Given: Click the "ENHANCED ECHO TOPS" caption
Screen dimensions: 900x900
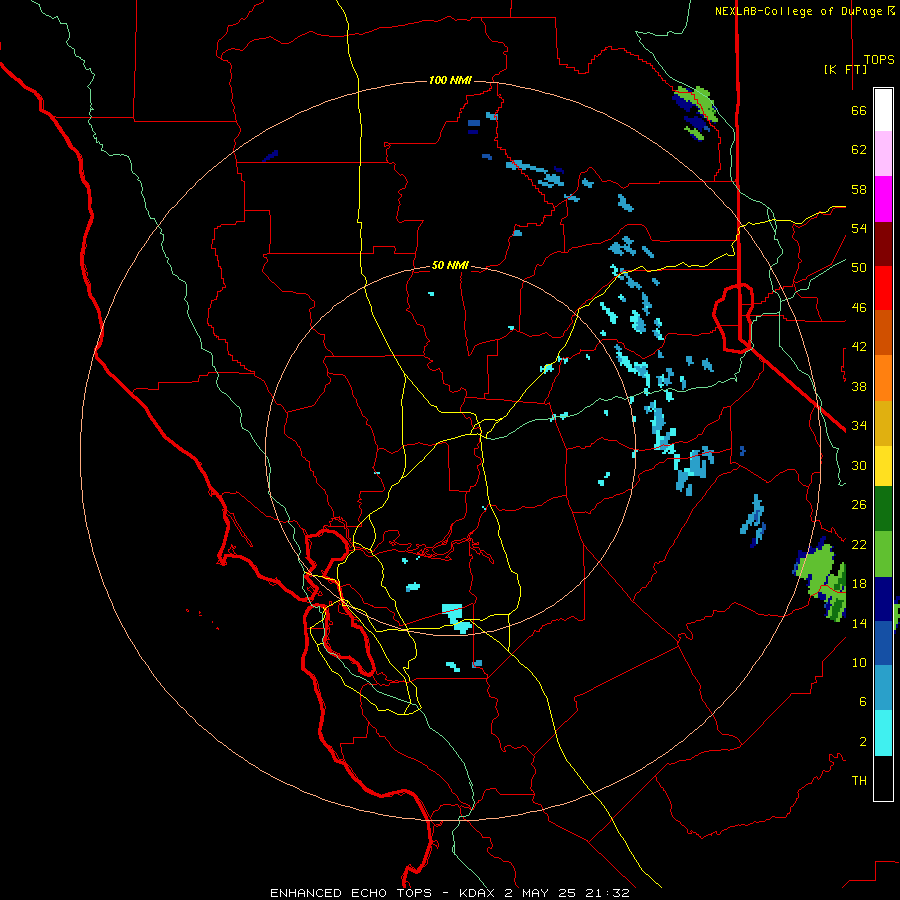Looking at the screenshot, I should point(351,893).
